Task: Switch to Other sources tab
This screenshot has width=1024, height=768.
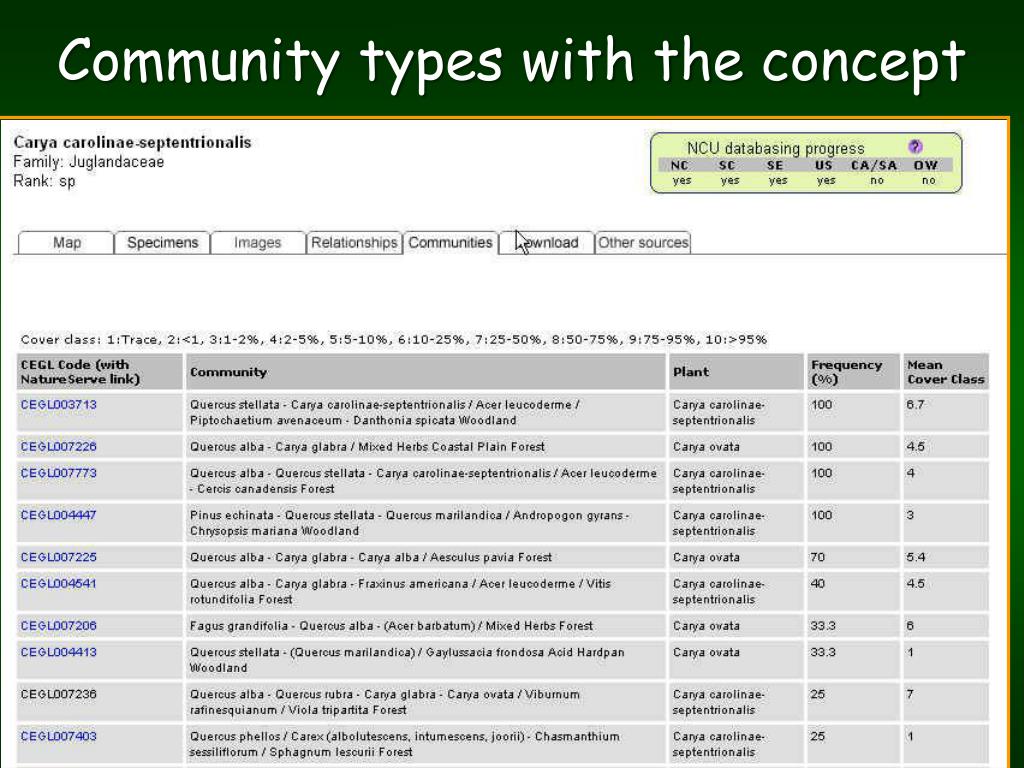Action: (x=643, y=242)
